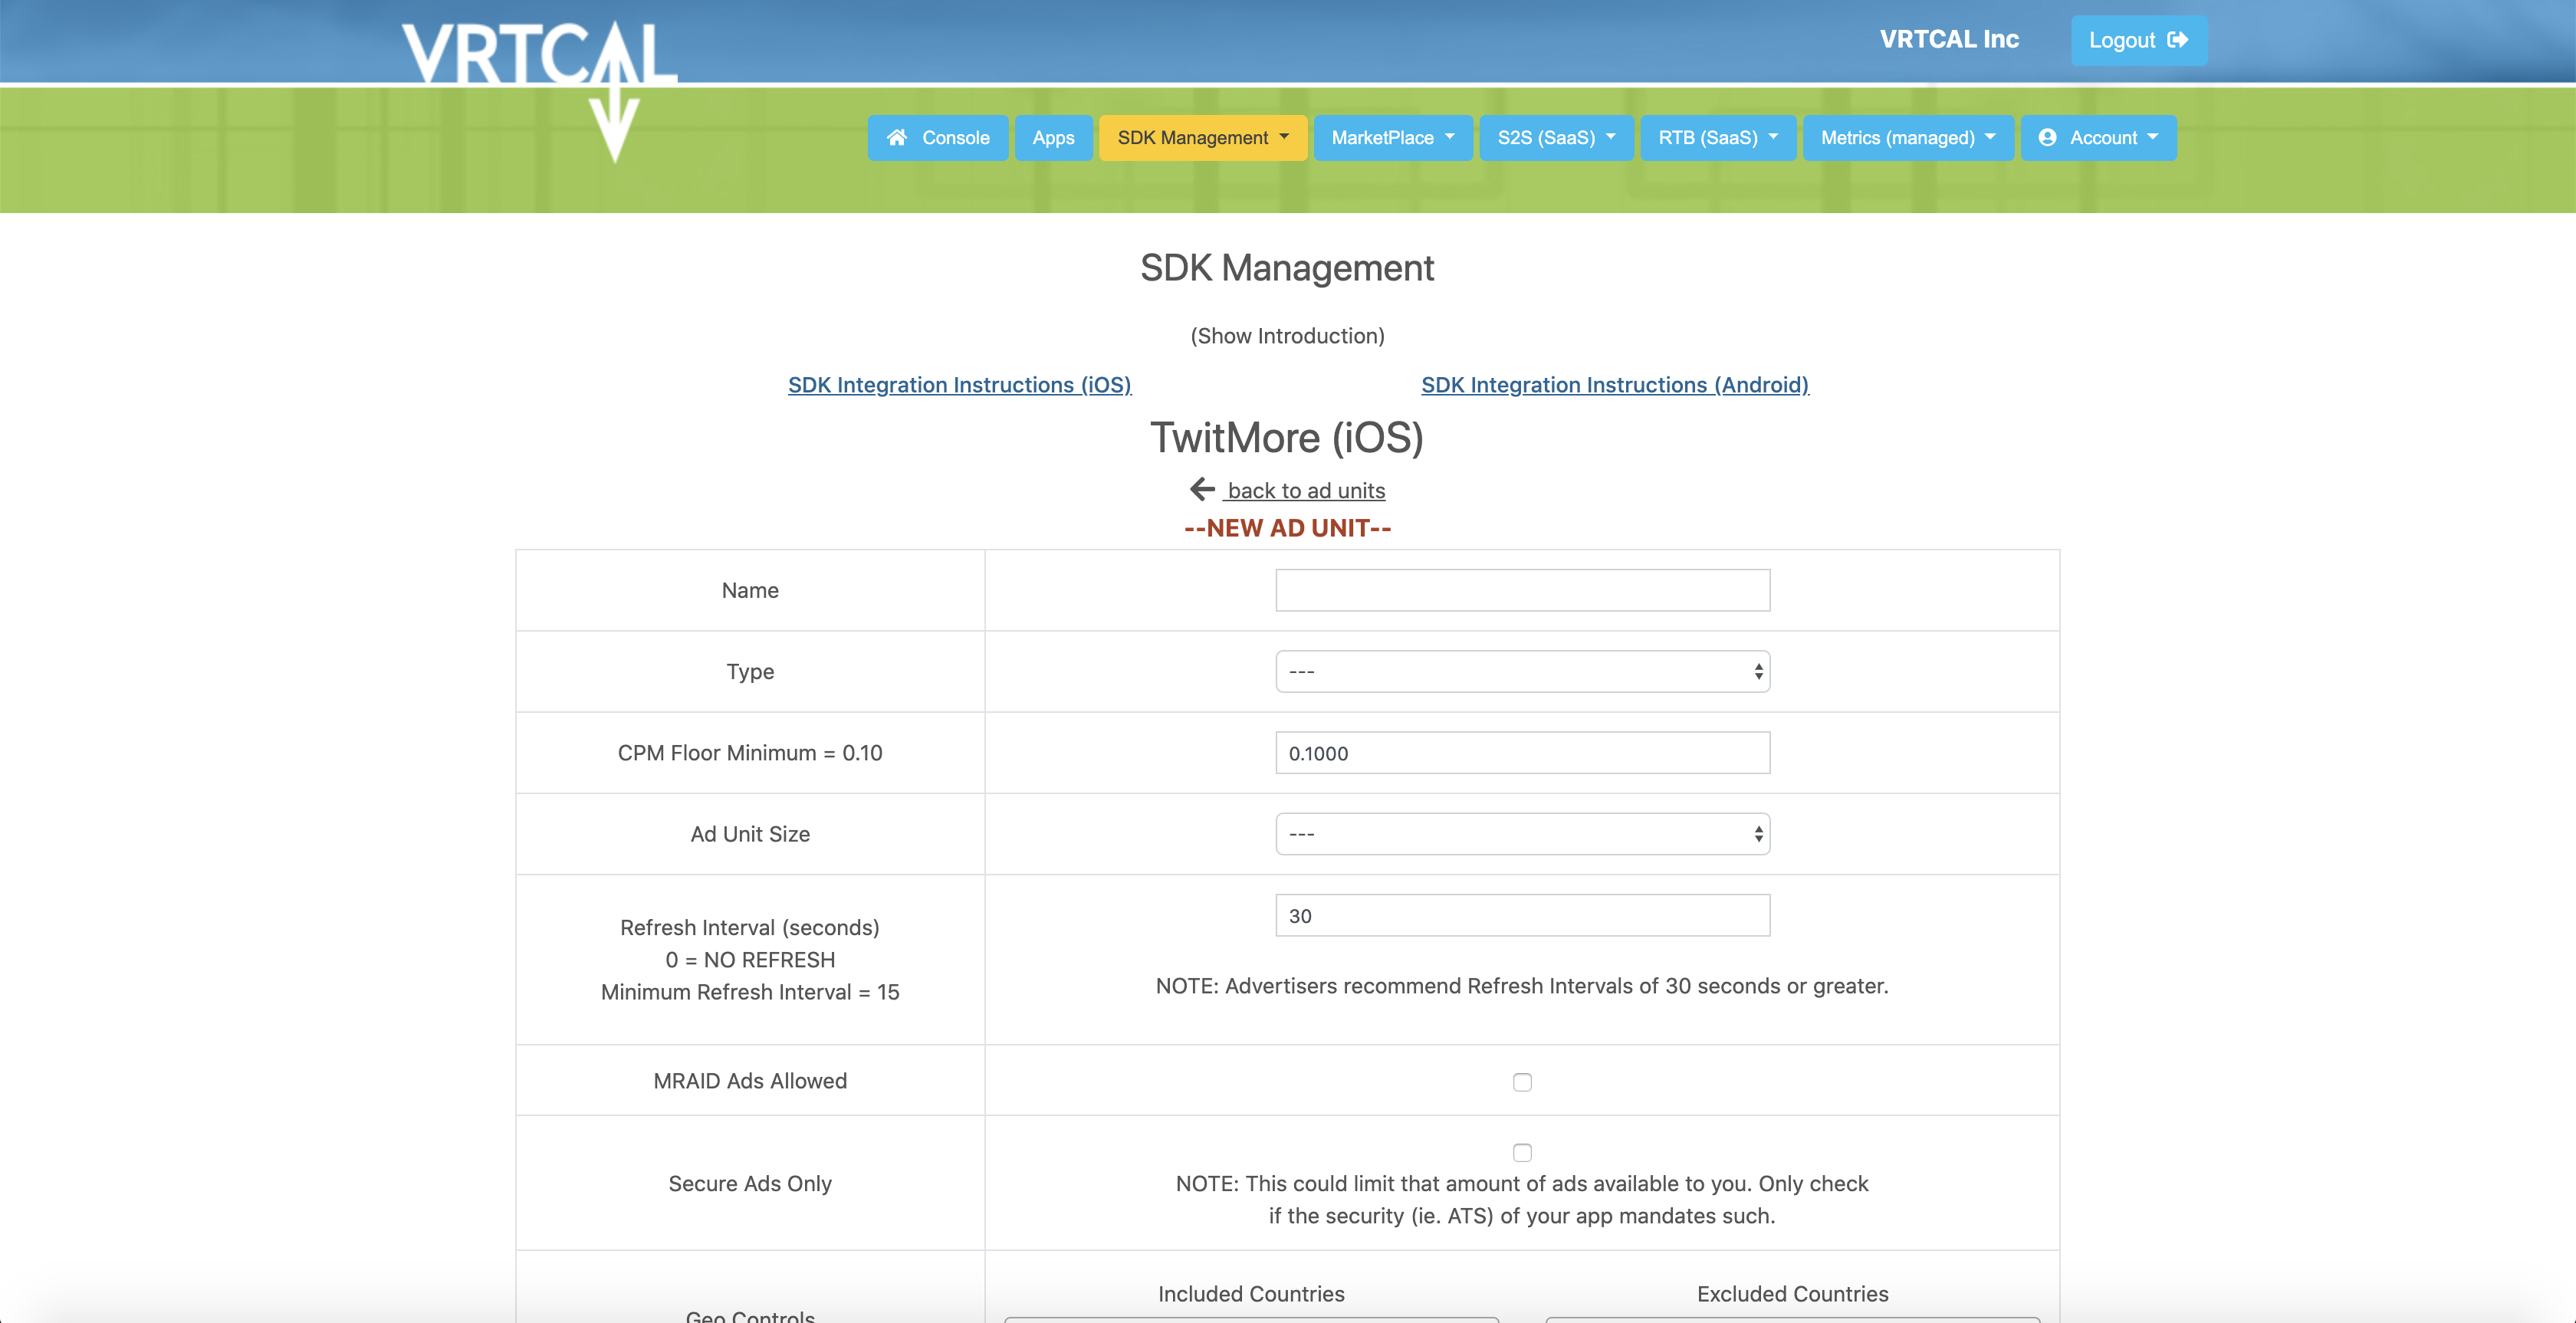Click the Excluded Countries label
Image resolution: width=2576 pixels, height=1323 pixels.
[1792, 1294]
